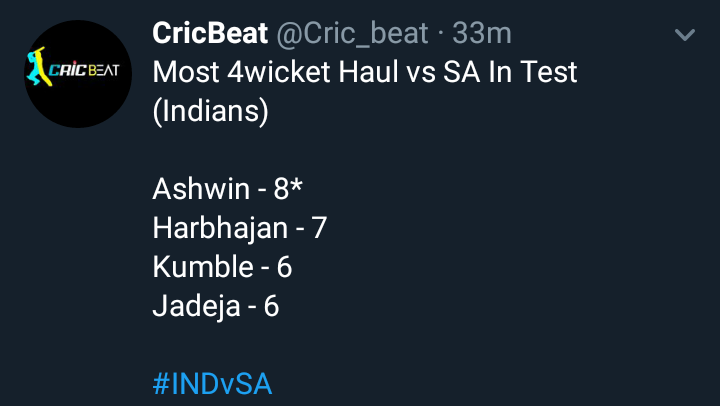Click the 33m timestamp of the tweet

[482, 34]
